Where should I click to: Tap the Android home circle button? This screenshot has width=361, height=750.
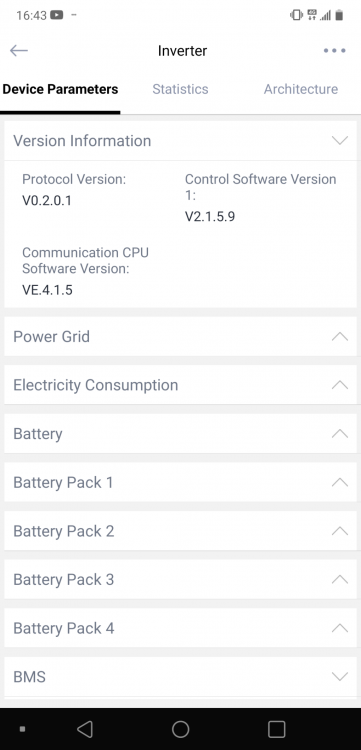tap(181, 729)
